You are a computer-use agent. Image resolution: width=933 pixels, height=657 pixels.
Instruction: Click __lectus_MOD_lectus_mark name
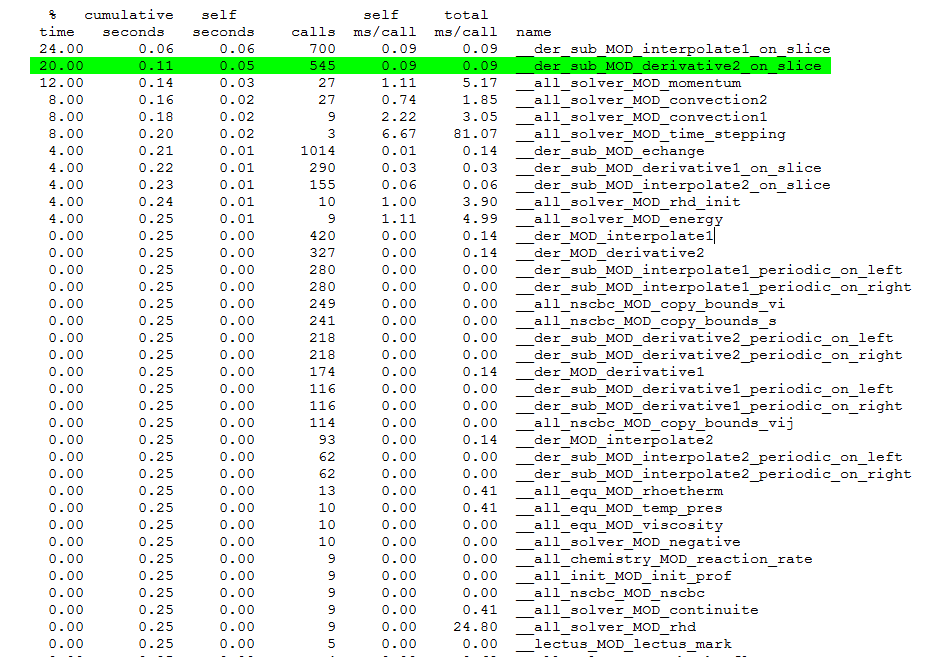pyautogui.click(x=624, y=644)
